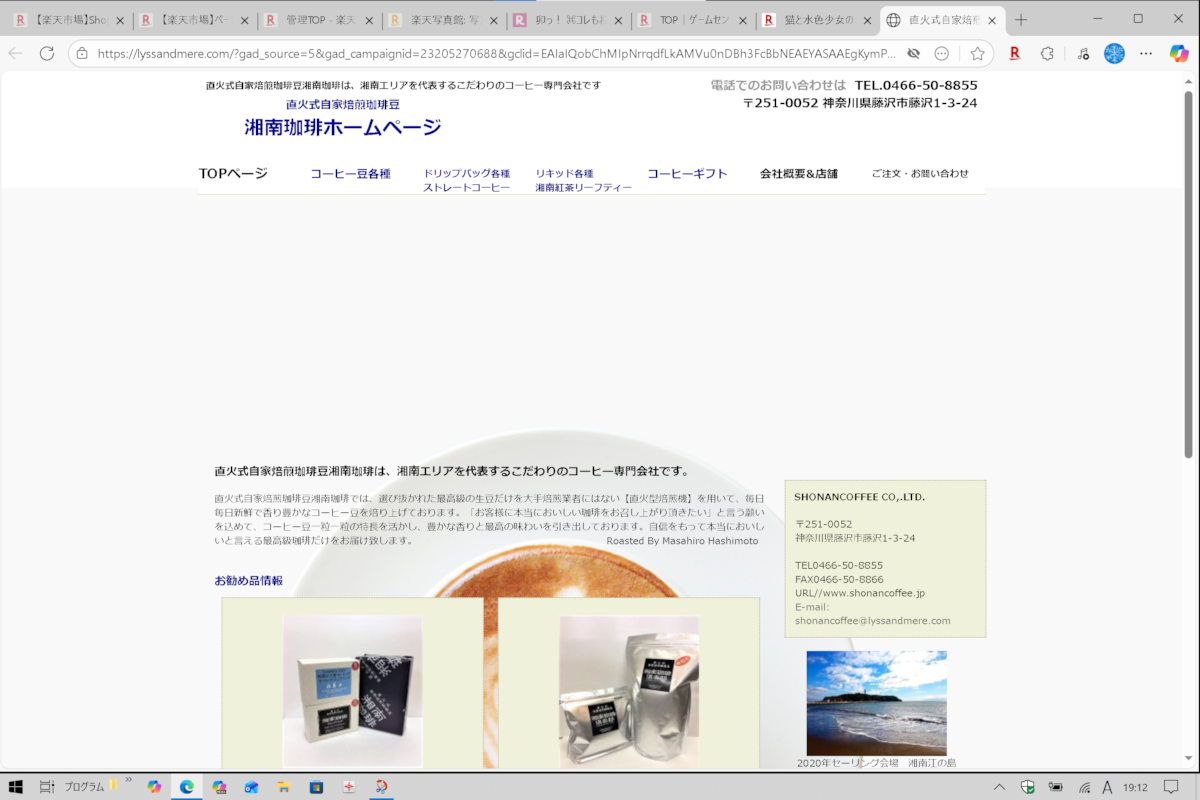Click the page vertical scrollbar thumb
This screenshot has width=1200, height=800.
point(1189,275)
